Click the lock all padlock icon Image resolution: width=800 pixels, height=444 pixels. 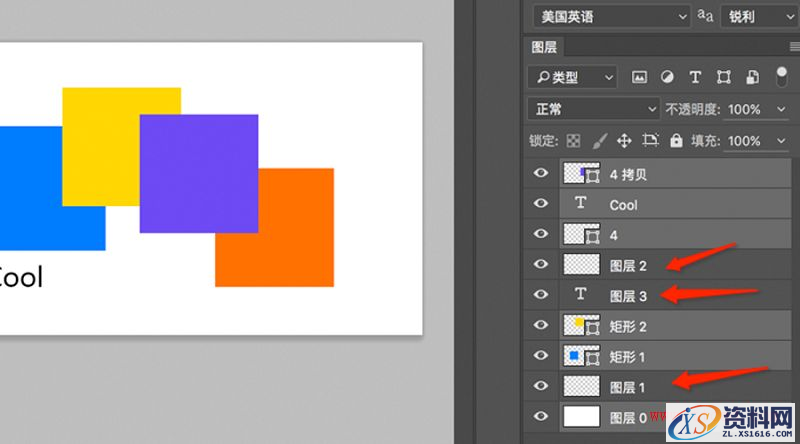pyautogui.click(x=676, y=141)
